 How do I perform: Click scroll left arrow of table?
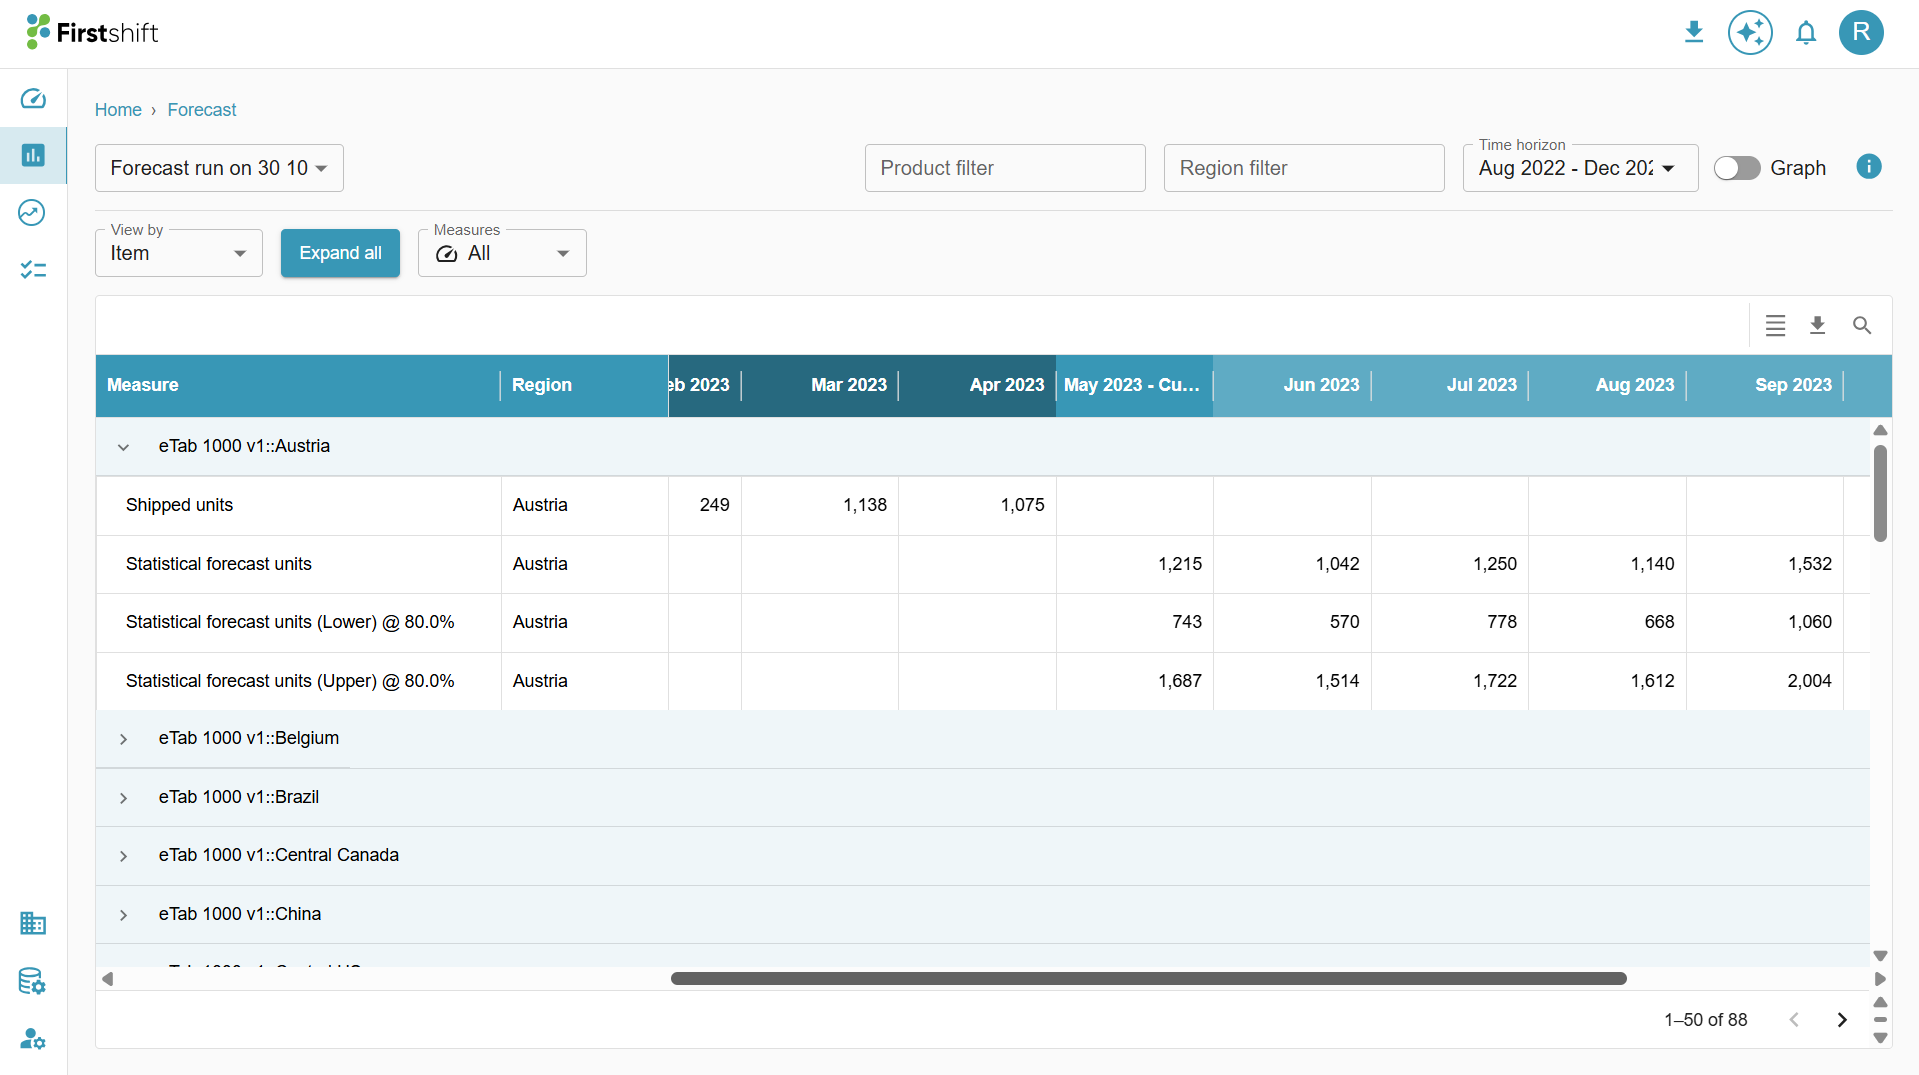108,979
